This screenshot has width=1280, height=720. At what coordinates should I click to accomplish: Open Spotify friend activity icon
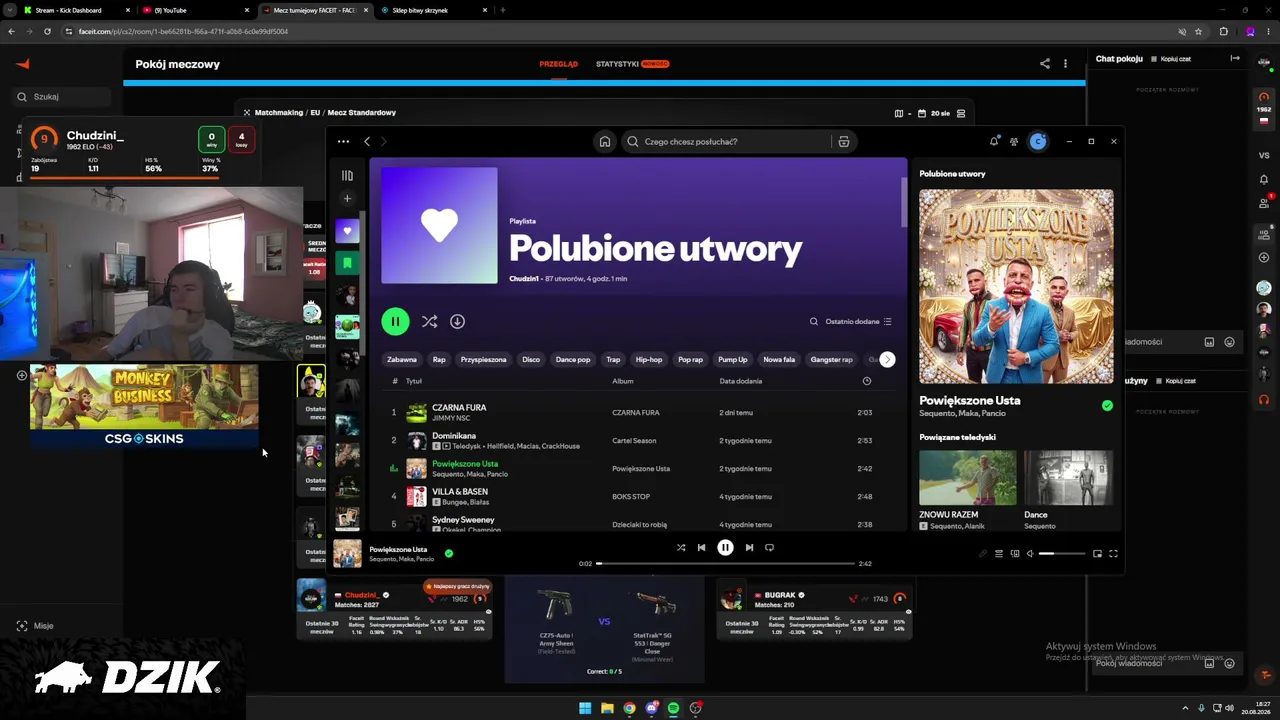[1014, 142]
